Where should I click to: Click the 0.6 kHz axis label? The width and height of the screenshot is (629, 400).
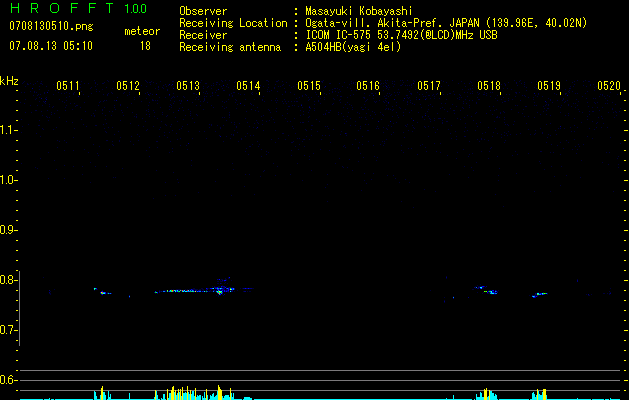tap(8, 380)
